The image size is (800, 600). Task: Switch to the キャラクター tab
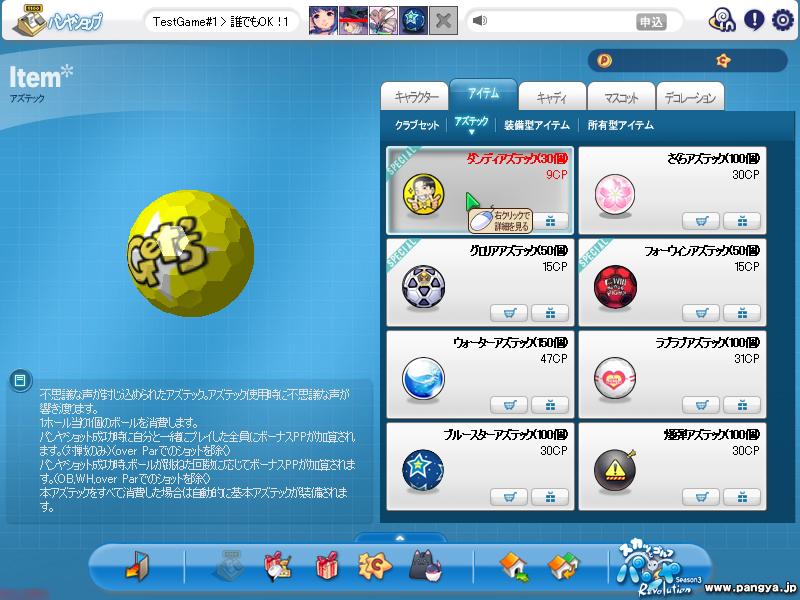point(415,96)
